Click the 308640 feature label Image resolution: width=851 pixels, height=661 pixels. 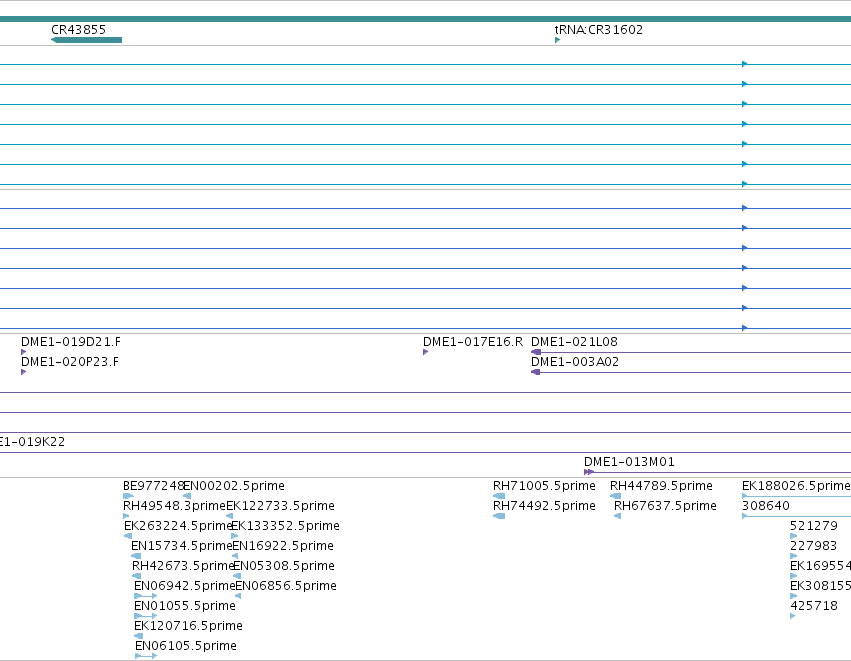coord(766,505)
